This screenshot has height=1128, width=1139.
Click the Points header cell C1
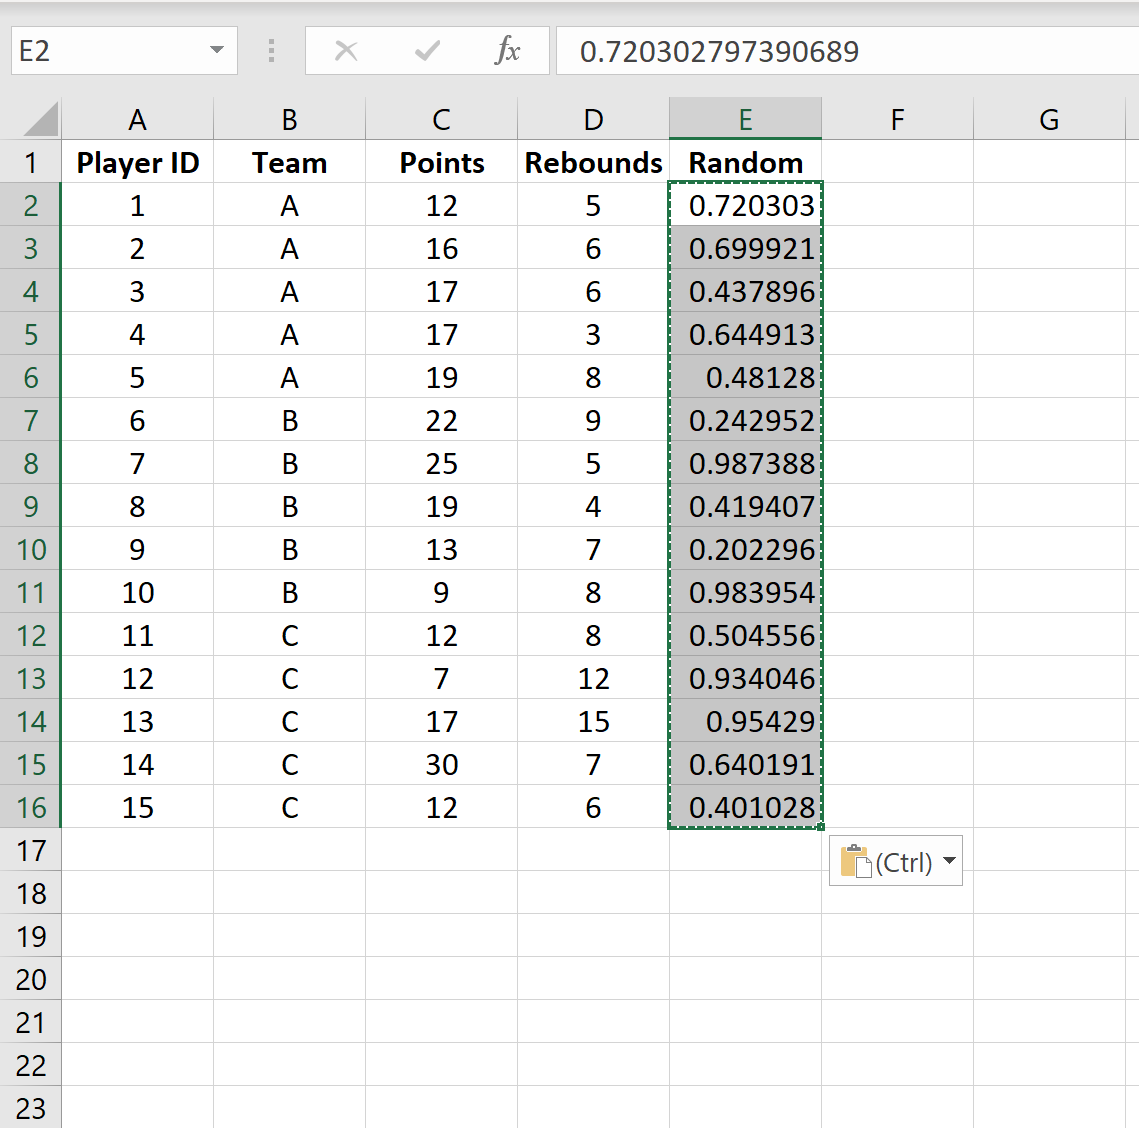point(441,162)
